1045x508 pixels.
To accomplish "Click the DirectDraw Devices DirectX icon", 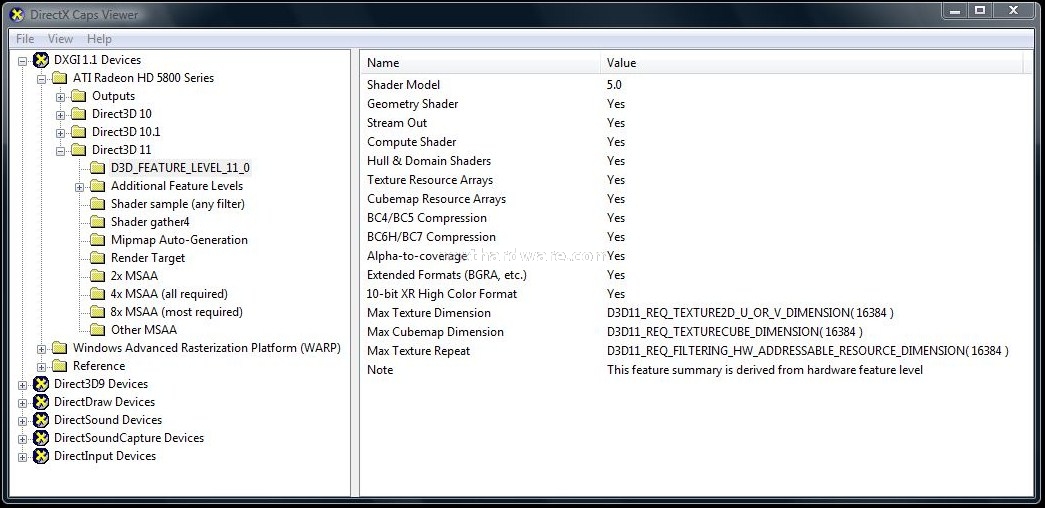I will tap(41, 402).
